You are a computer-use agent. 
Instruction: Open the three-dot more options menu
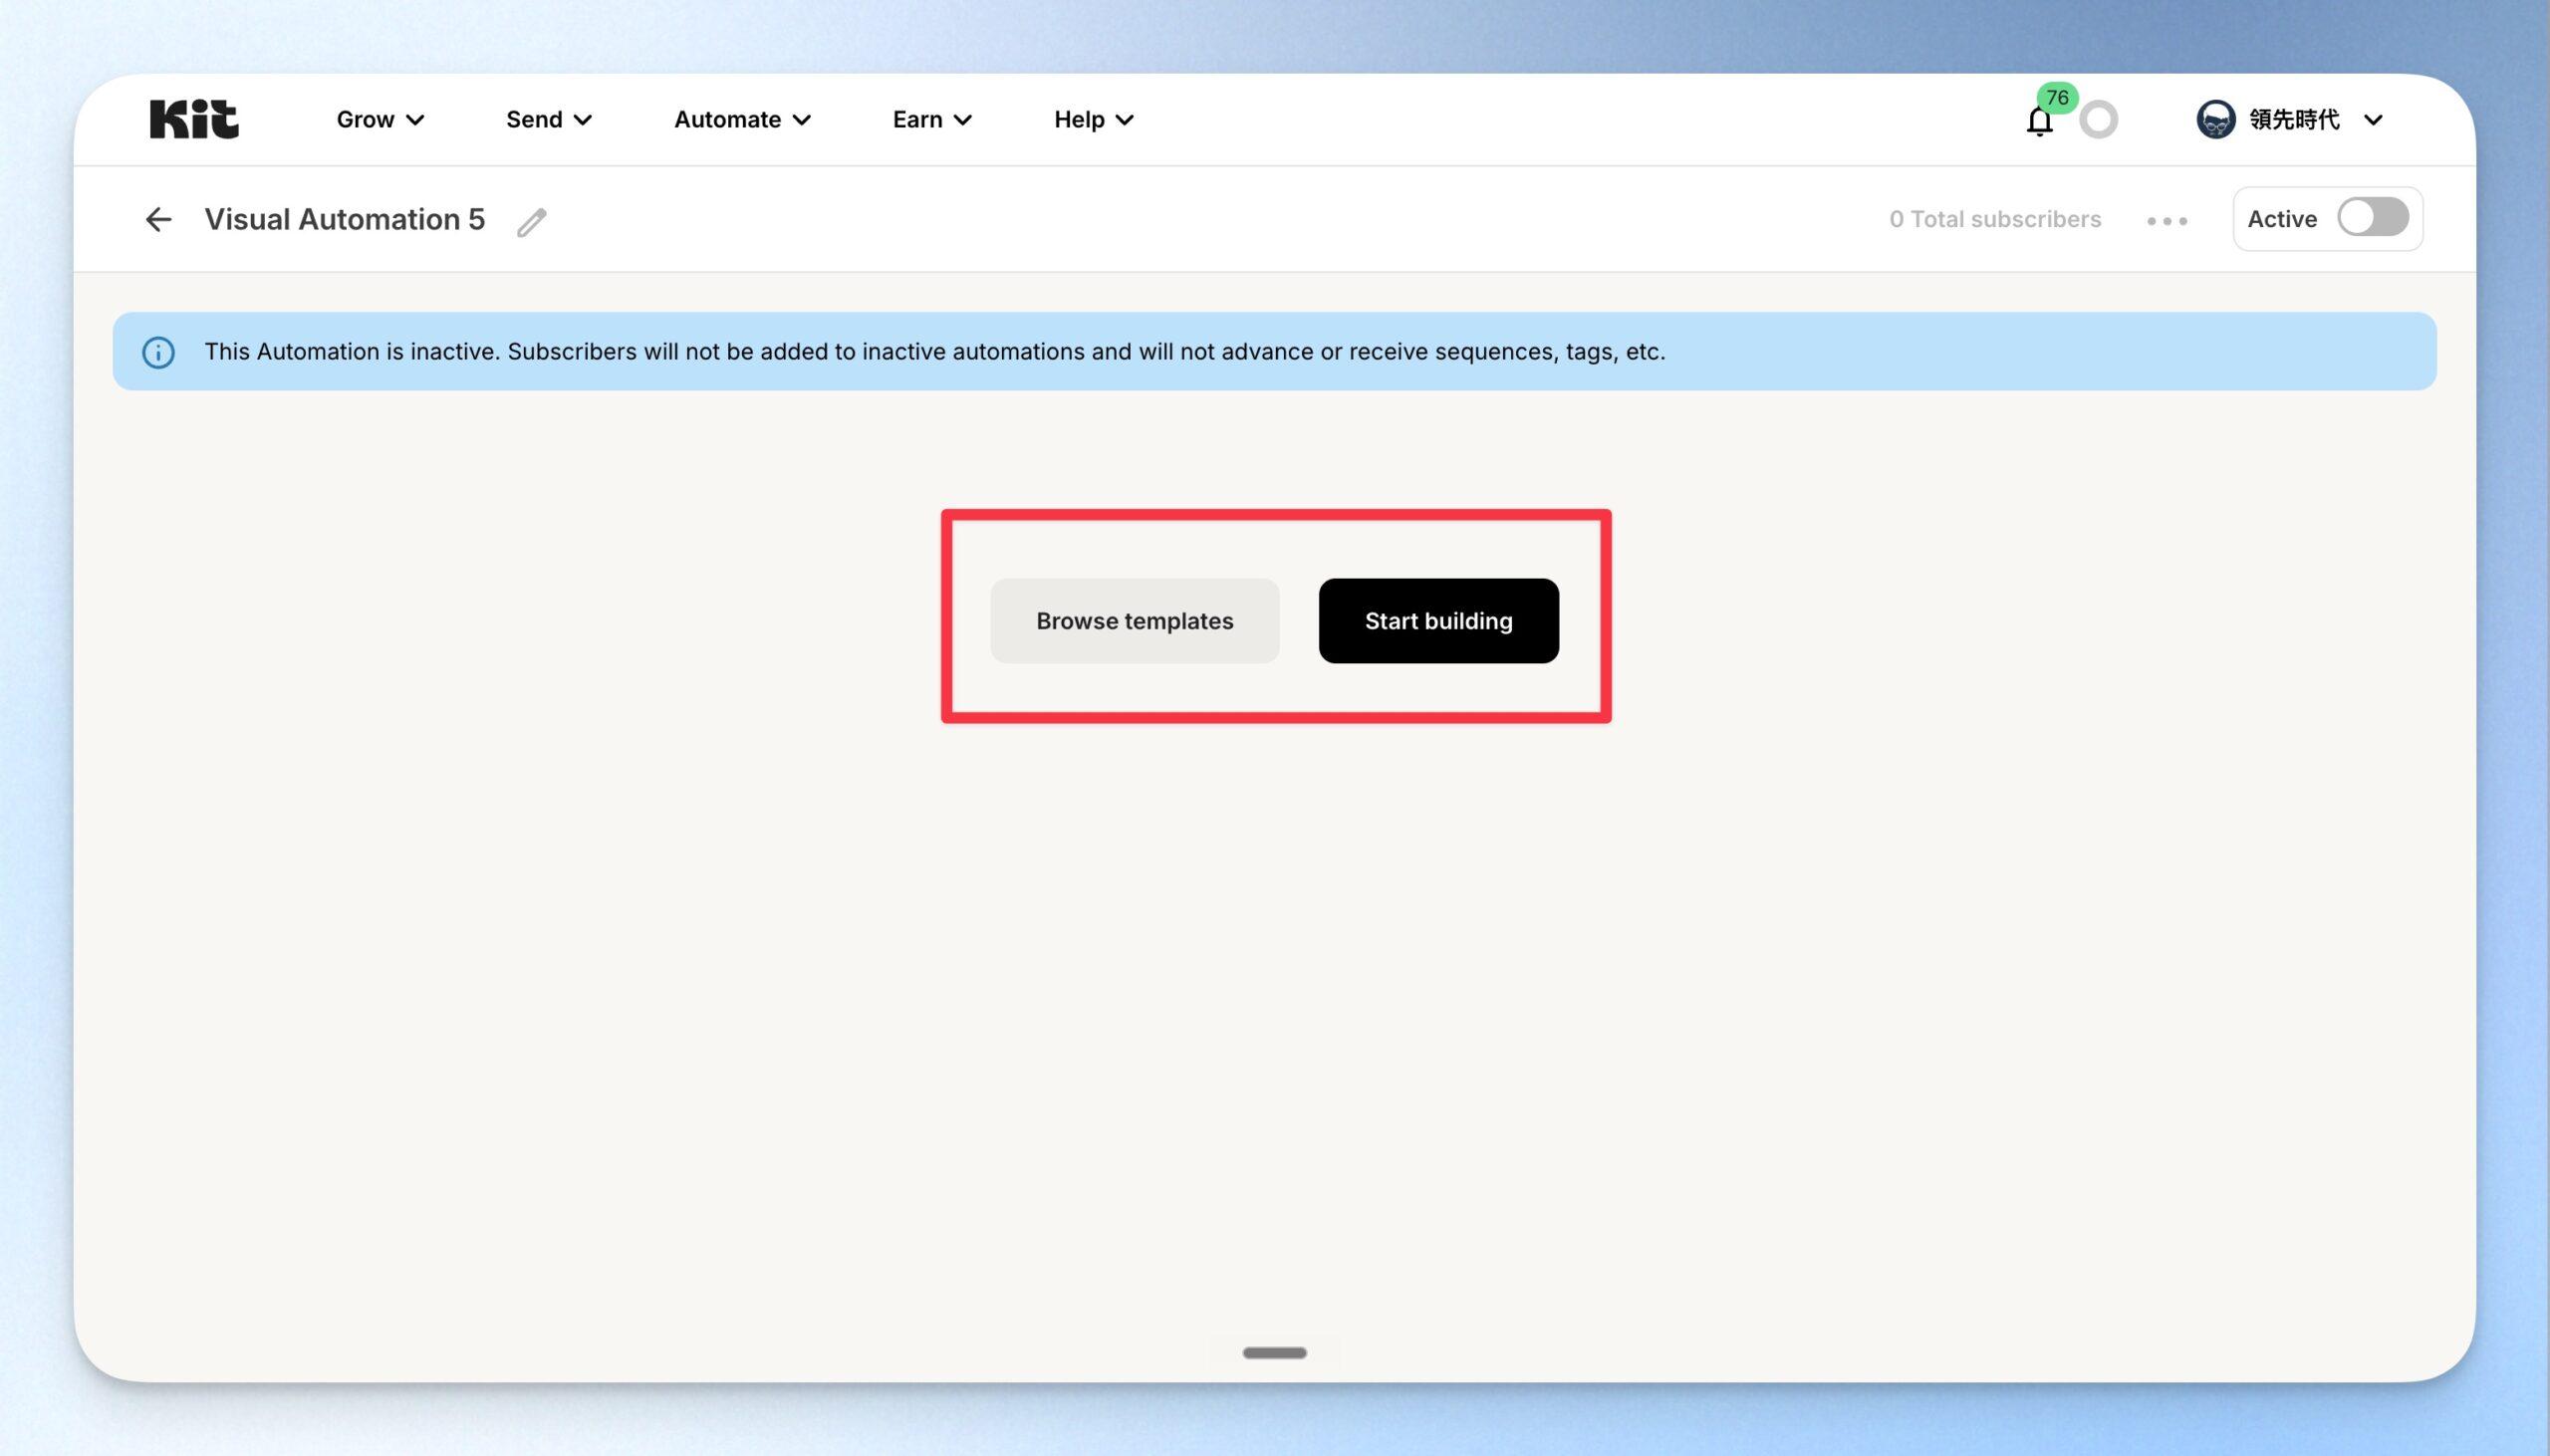[x=2167, y=220]
